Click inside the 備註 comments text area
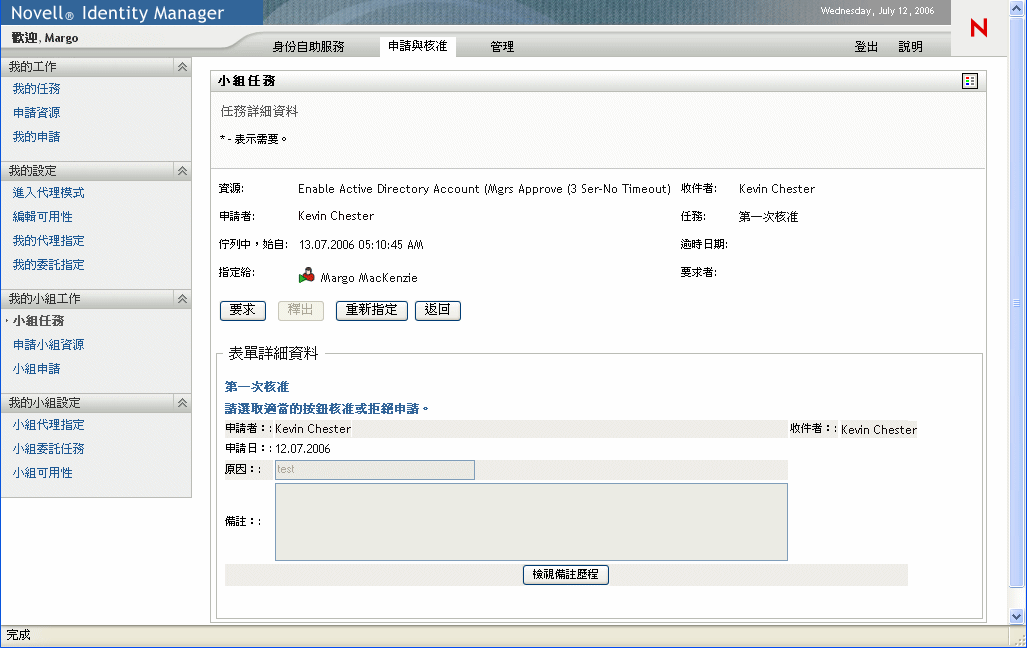Viewport: 1027px width, 648px height. [x=531, y=522]
